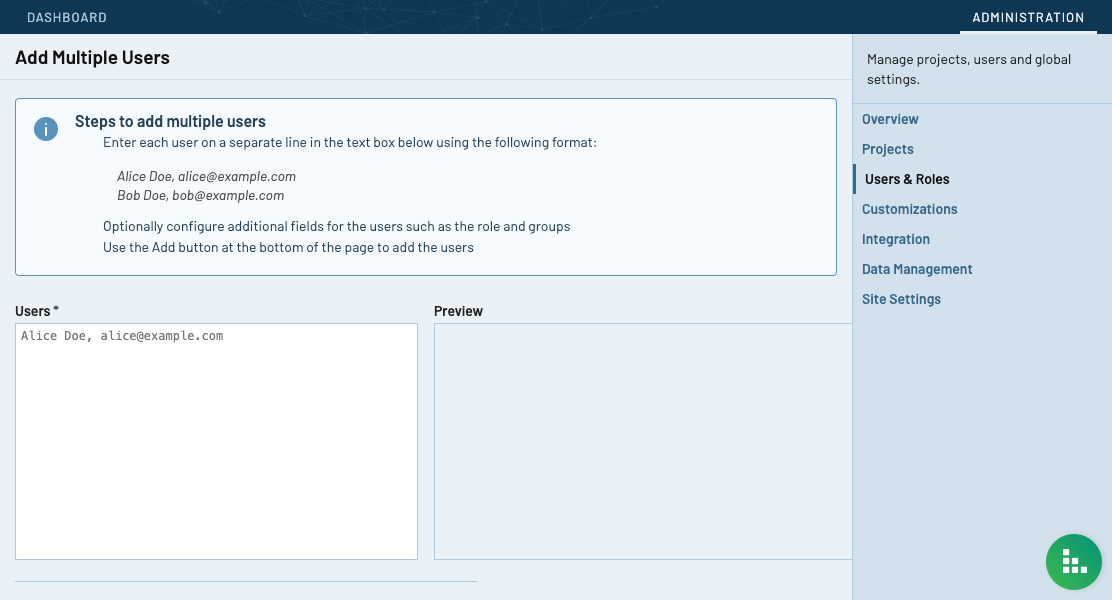This screenshot has width=1112, height=600.
Task: Open the Data Management section
Action: (x=917, y=269)
